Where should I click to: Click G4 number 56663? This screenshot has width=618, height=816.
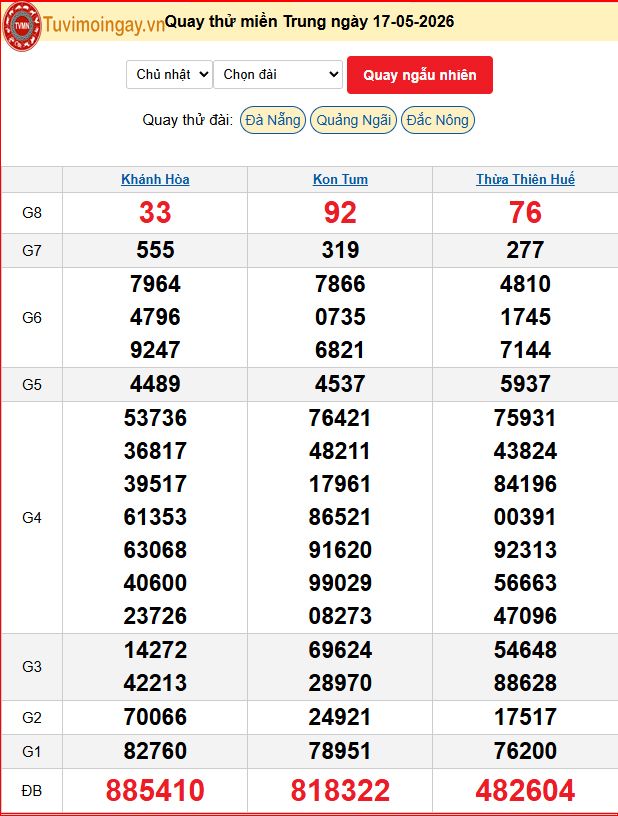pos(525,583)
